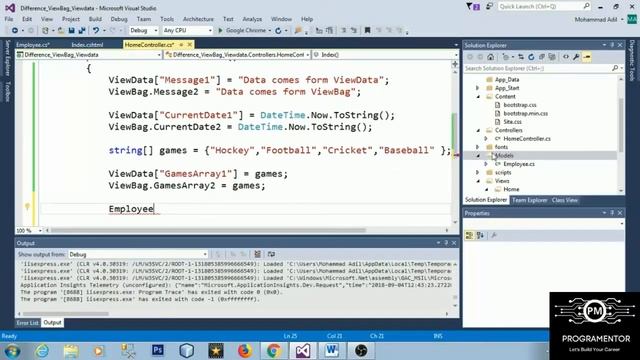The height and width of the screenshot is (360, 640).
Task: Switch to the Index.cshtml tab
Action: [87, 45]
